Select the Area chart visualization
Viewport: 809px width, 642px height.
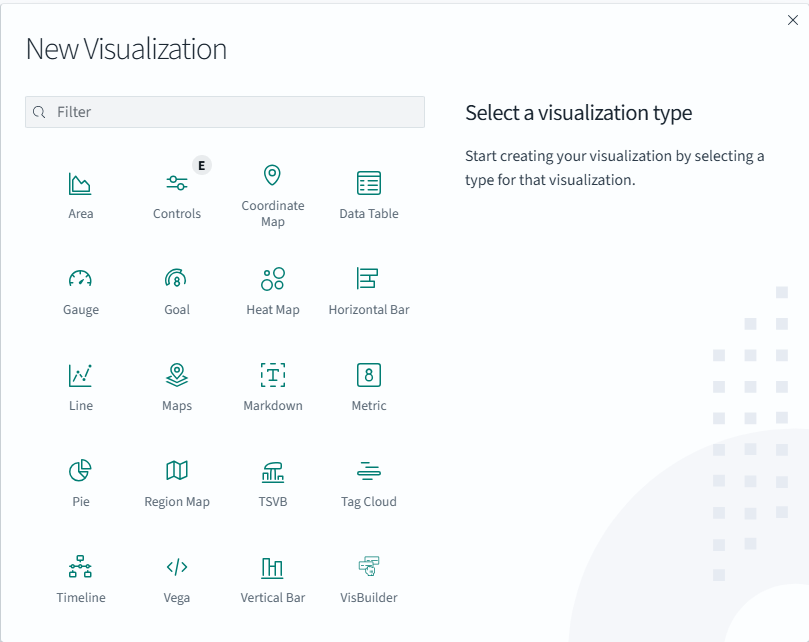point(80,195)
